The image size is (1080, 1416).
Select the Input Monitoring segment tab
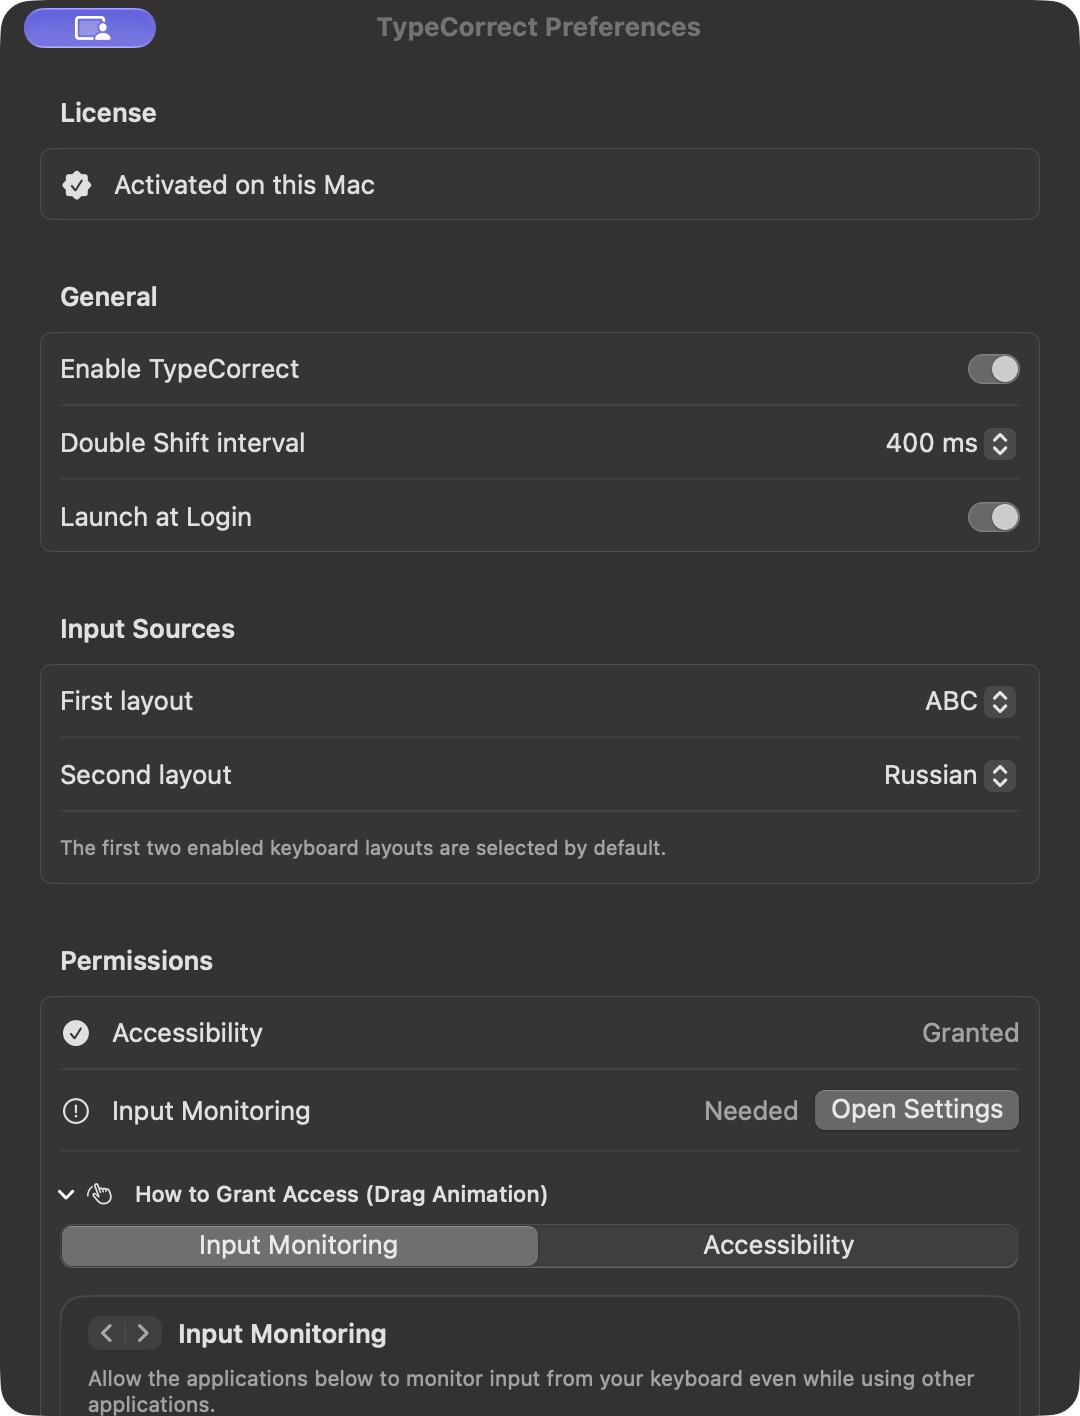pos(299,1245)
